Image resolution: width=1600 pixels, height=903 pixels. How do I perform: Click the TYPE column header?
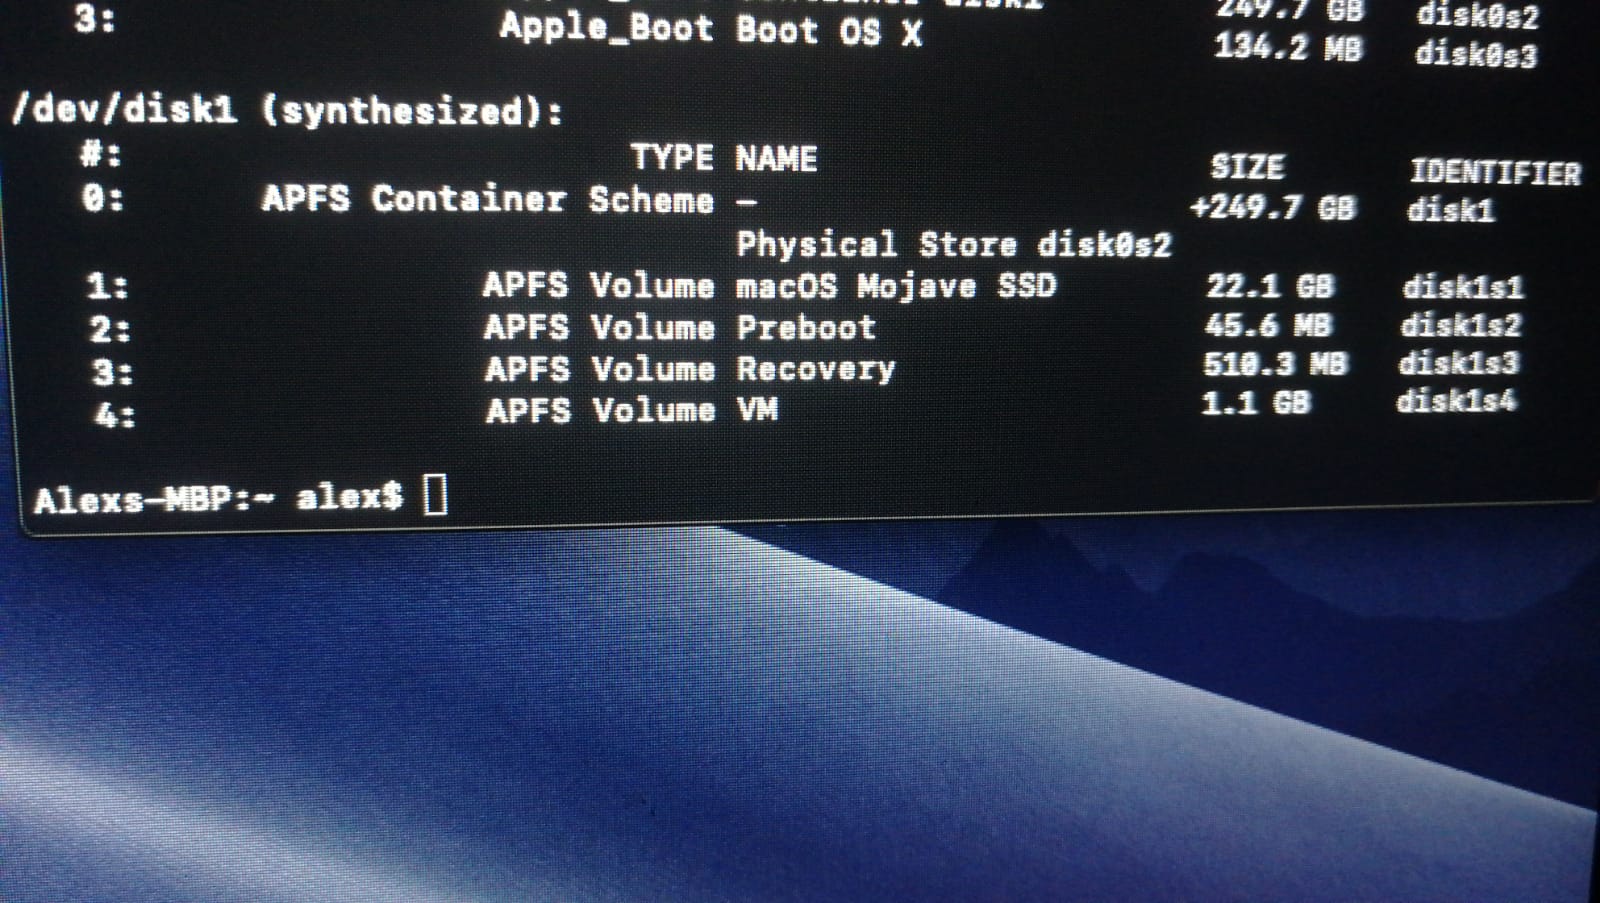pos(671,158)
